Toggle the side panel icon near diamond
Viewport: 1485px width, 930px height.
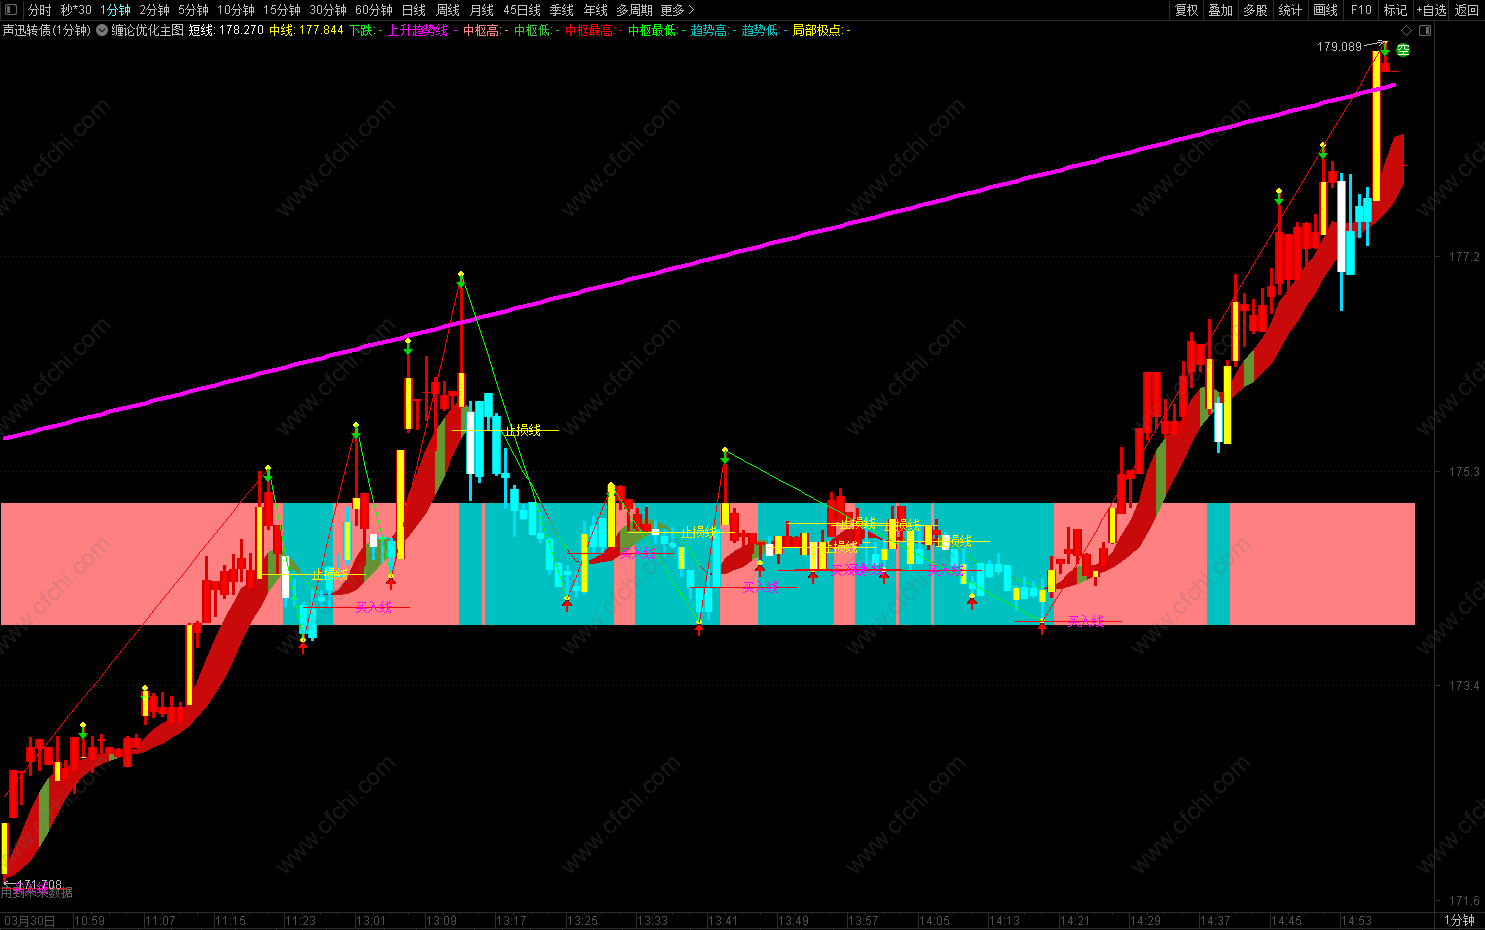click(x=1425, y=30)
